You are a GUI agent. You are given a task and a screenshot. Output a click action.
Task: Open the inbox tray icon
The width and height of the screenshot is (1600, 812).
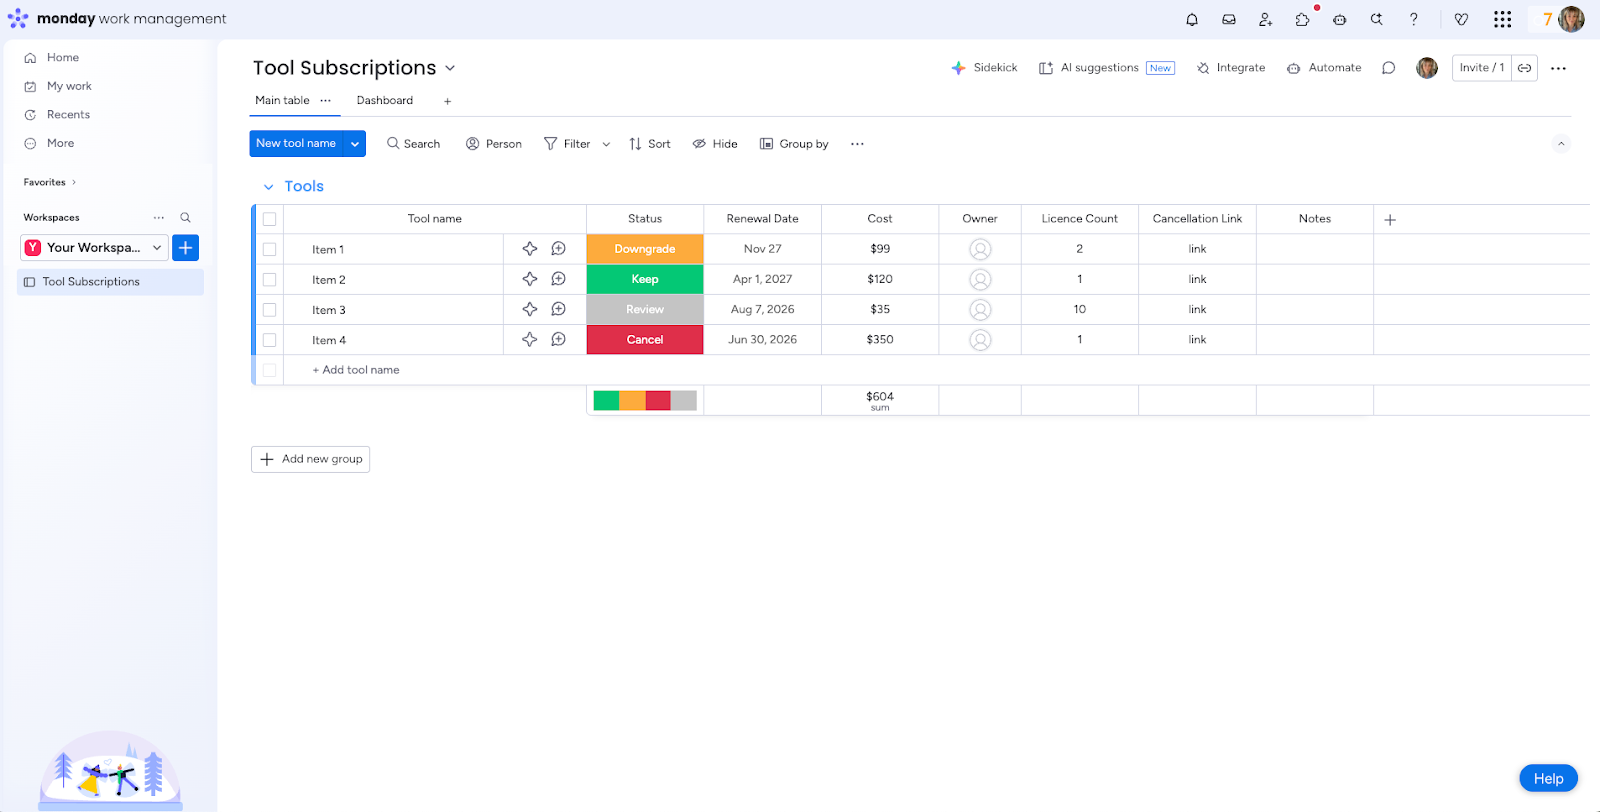[x=1229, y=19]
